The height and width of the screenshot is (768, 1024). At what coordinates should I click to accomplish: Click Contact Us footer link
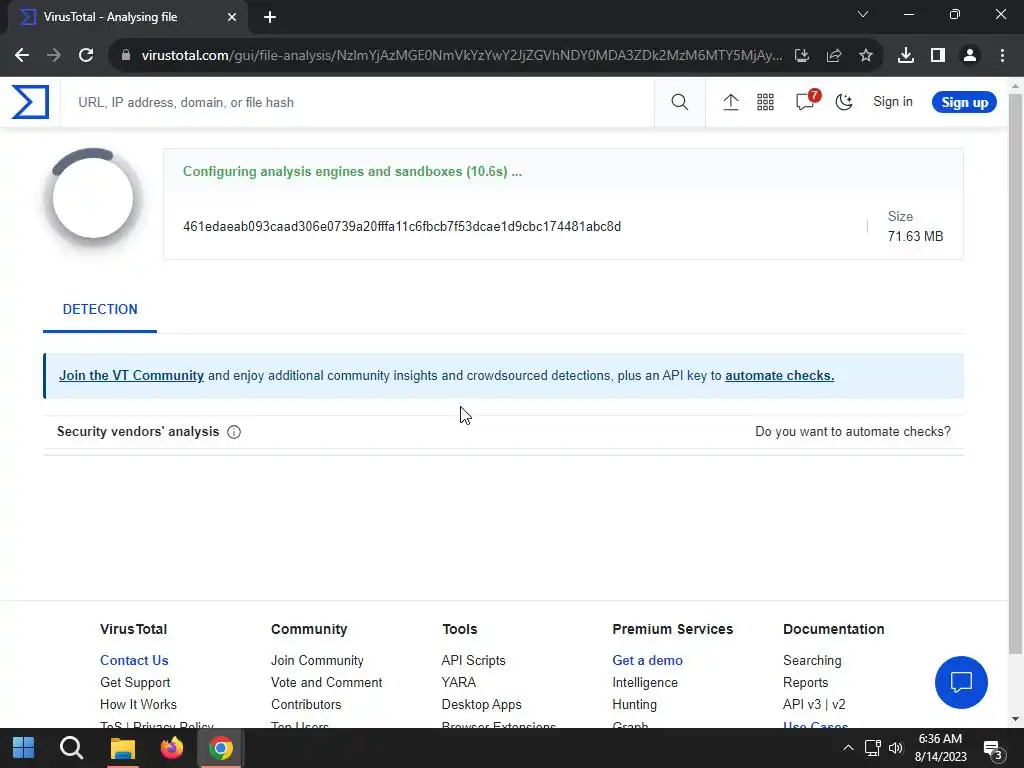(x=134, y=660)
